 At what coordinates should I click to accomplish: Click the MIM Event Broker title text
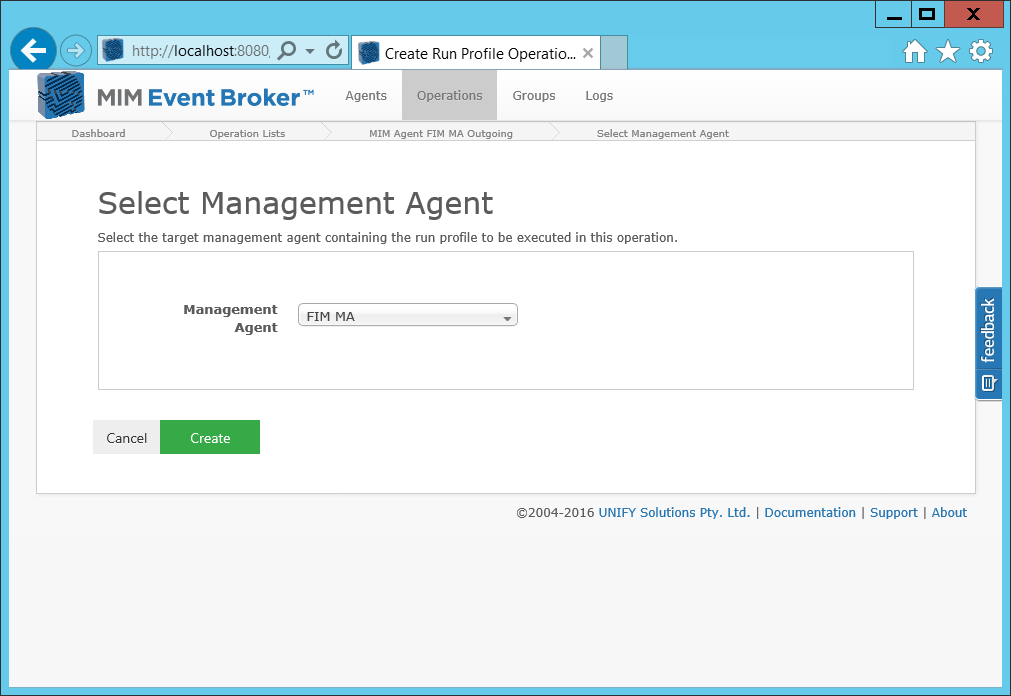click(205, 97)
